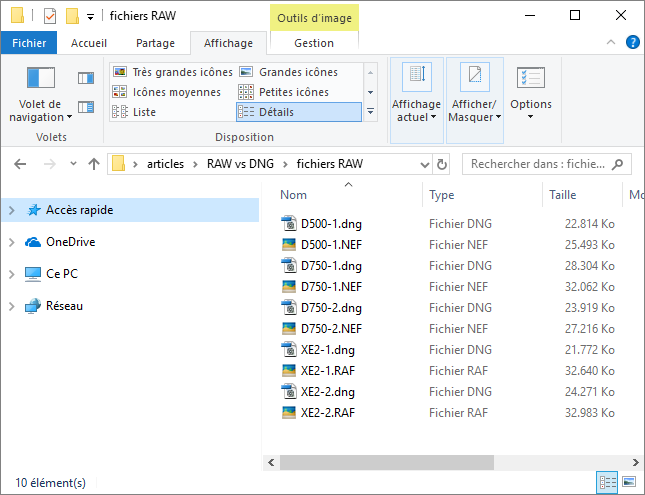Open Affichage actuel menu
This screenshot has width=645, height=495.
click(x=416, y=100)
